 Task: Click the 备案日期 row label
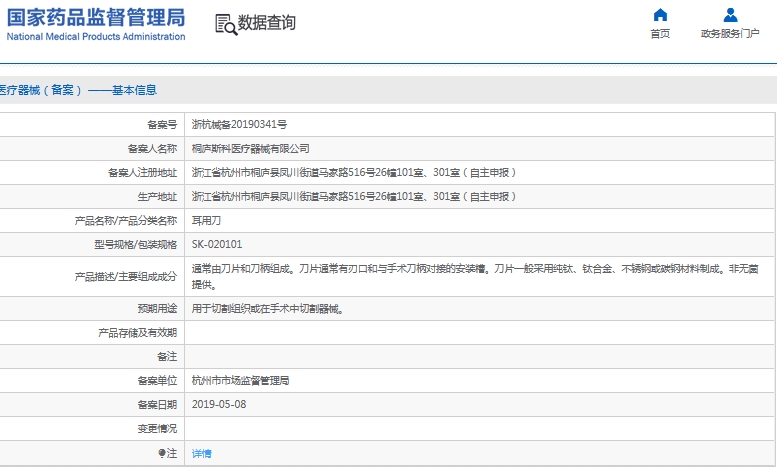[x=157, y=405]
